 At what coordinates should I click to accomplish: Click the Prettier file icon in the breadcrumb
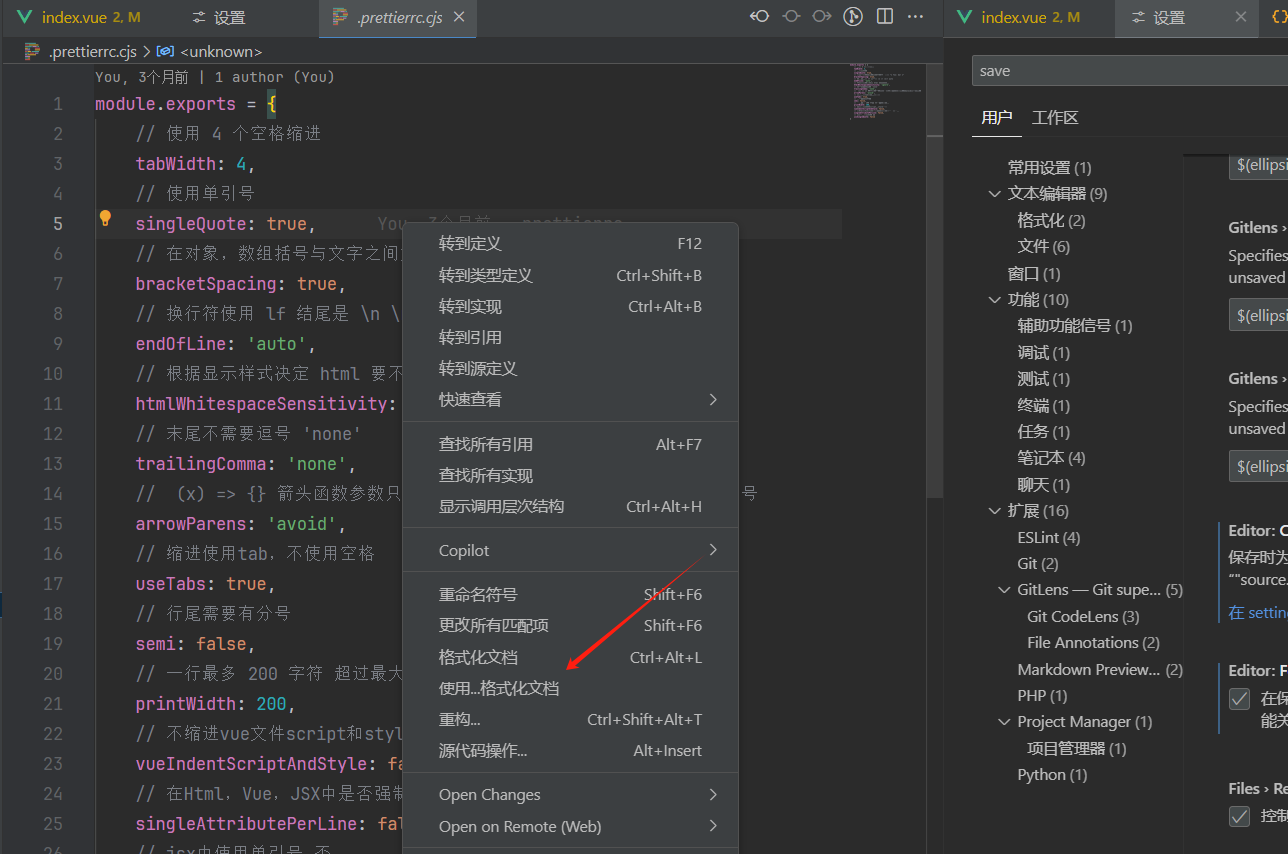pos(31,51)
